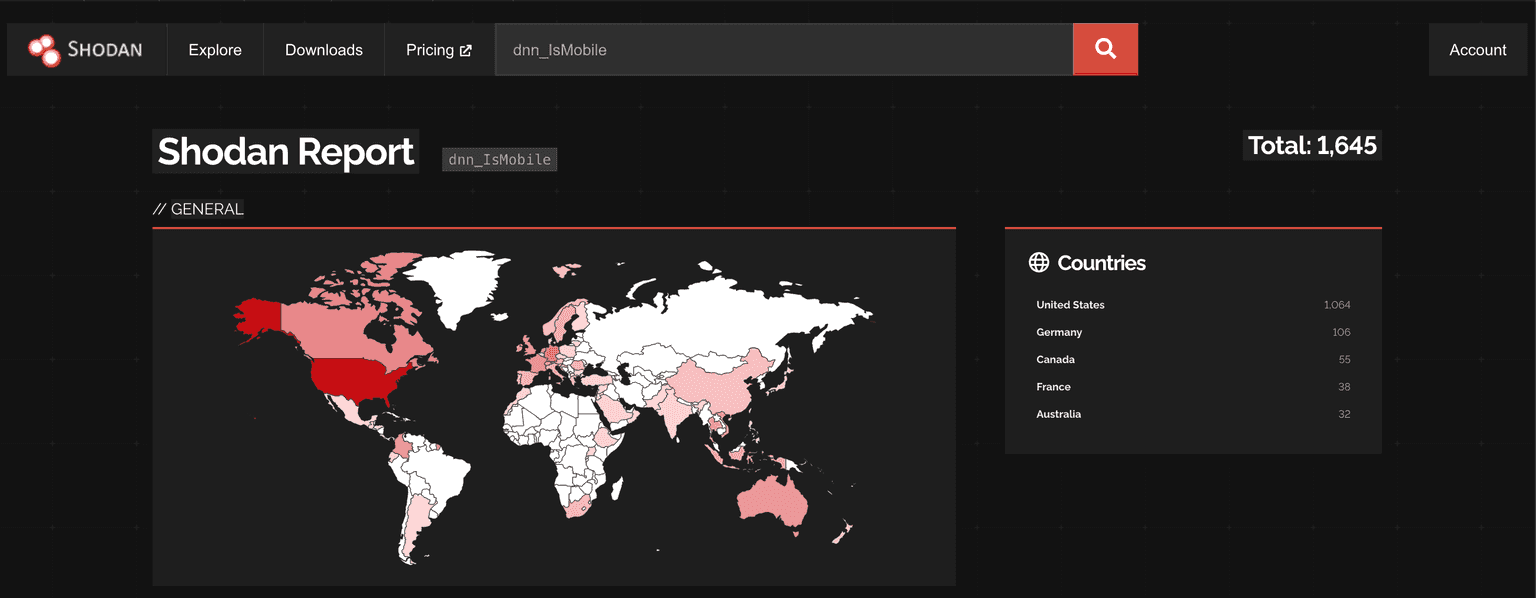Go to the Downloads page
The height and width of the screenshot is (598, 1536).
(x=323, y=50)
